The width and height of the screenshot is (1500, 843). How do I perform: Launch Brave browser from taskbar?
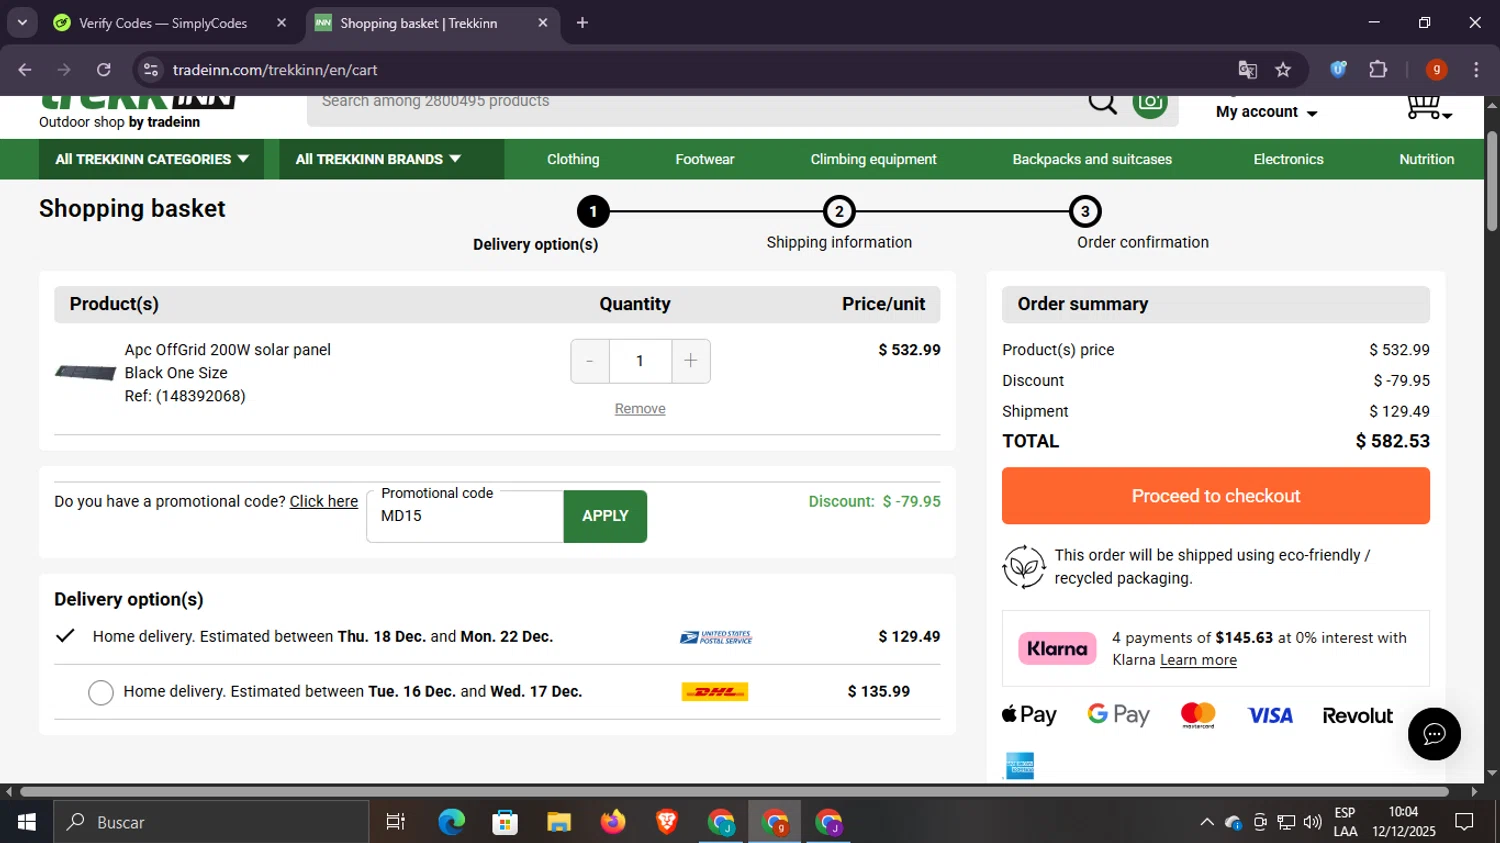[x=667, y=822]
